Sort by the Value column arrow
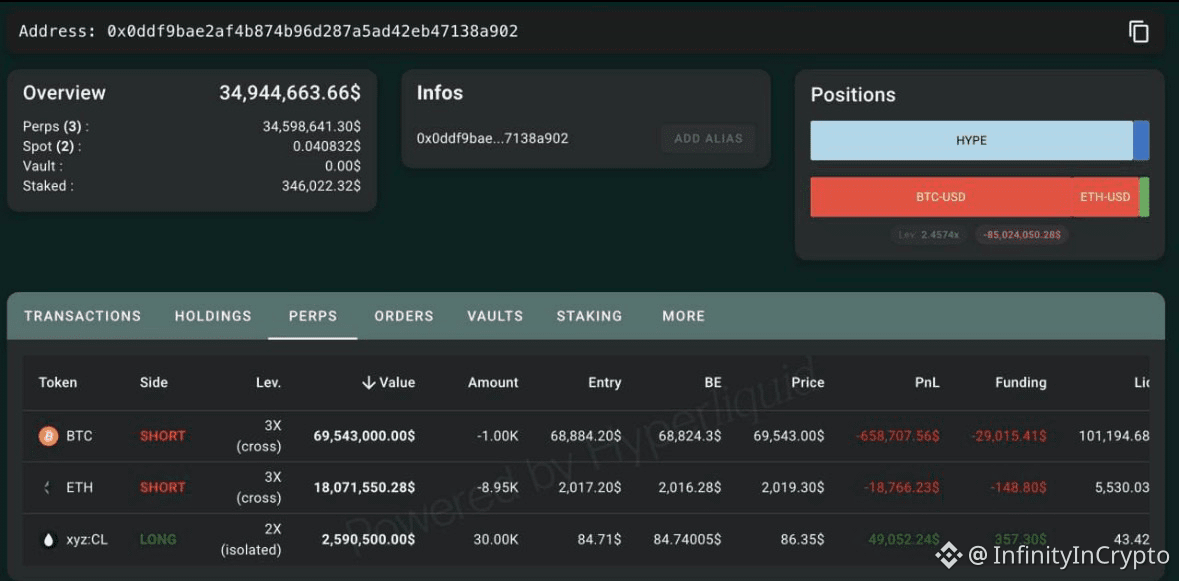 [368, 383]
